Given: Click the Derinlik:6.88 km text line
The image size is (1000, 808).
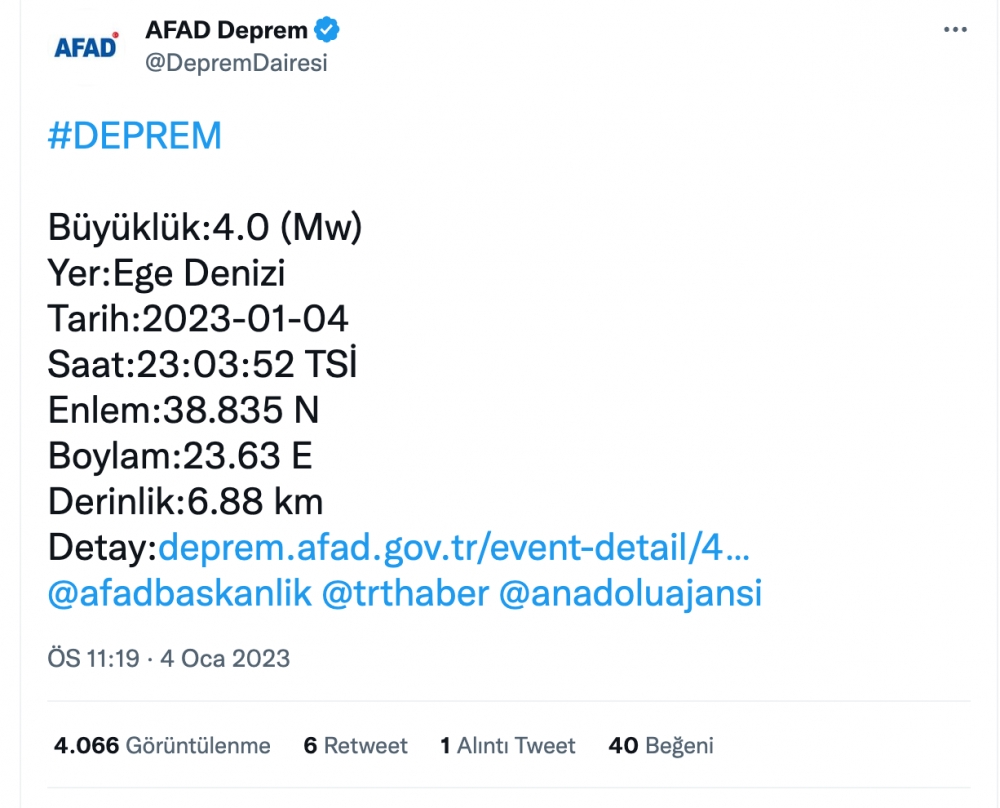Looking at the screenshot, I should pyautogui.click(x=185, y=501).
